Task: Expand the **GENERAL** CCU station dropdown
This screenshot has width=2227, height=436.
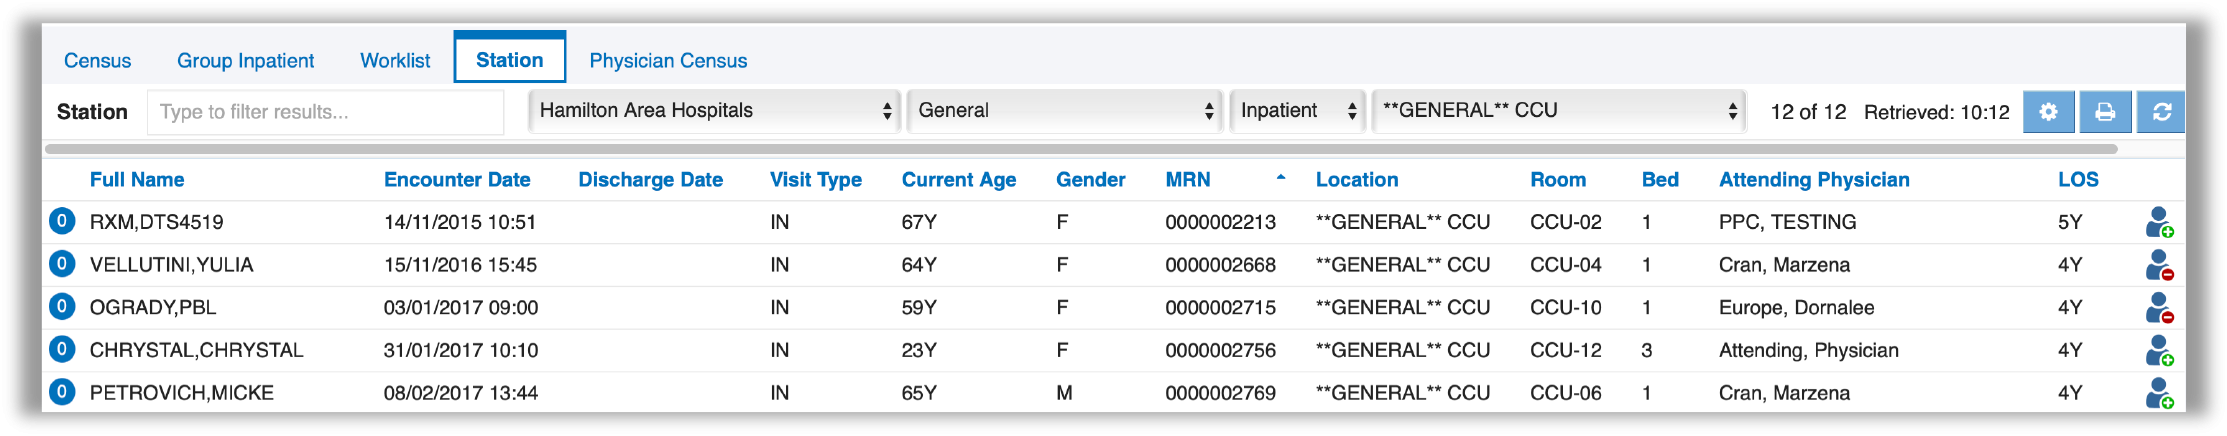Action: (1559, 111)
